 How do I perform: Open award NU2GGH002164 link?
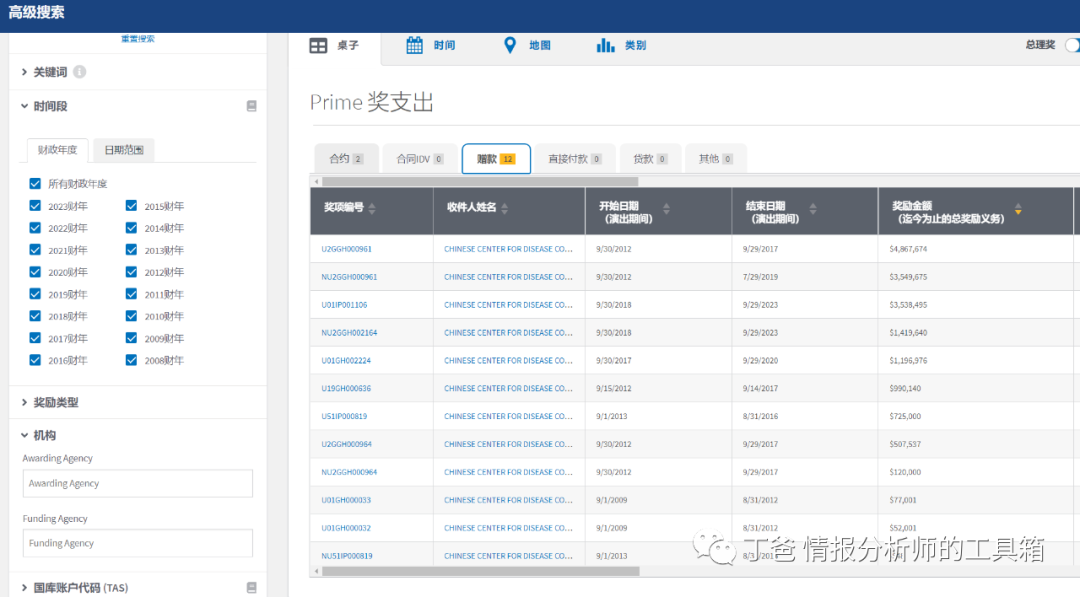349,333
